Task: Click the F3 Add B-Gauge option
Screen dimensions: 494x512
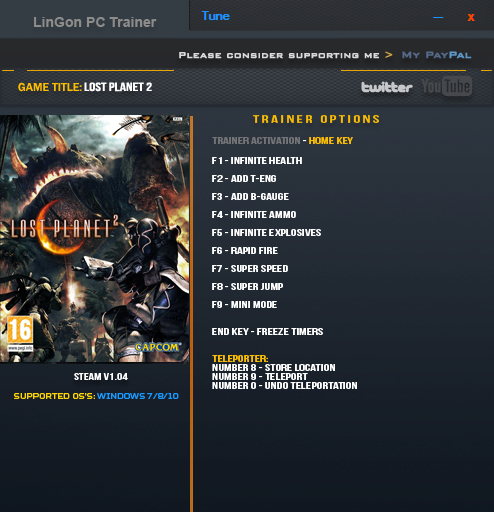Action: [x=250, y=197]
